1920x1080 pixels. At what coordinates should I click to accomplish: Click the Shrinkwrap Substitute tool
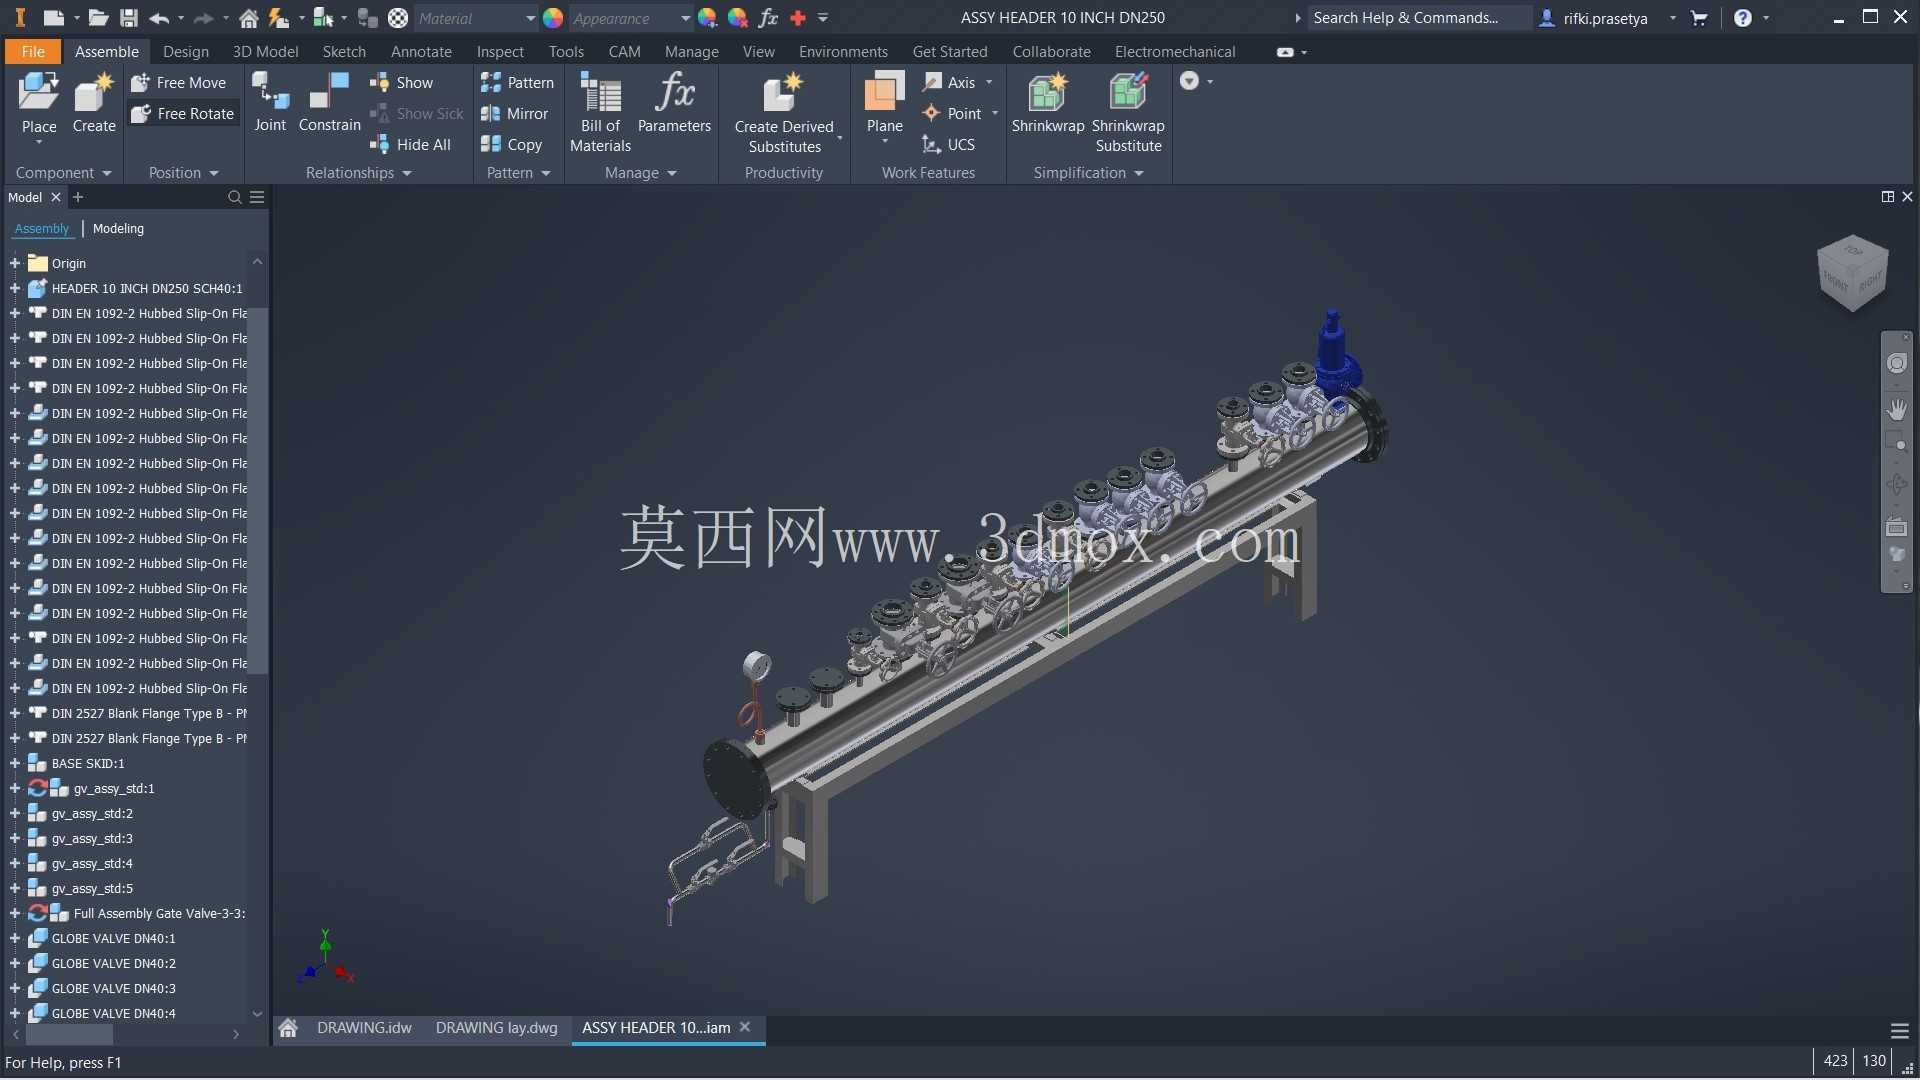pos(1128,112)
